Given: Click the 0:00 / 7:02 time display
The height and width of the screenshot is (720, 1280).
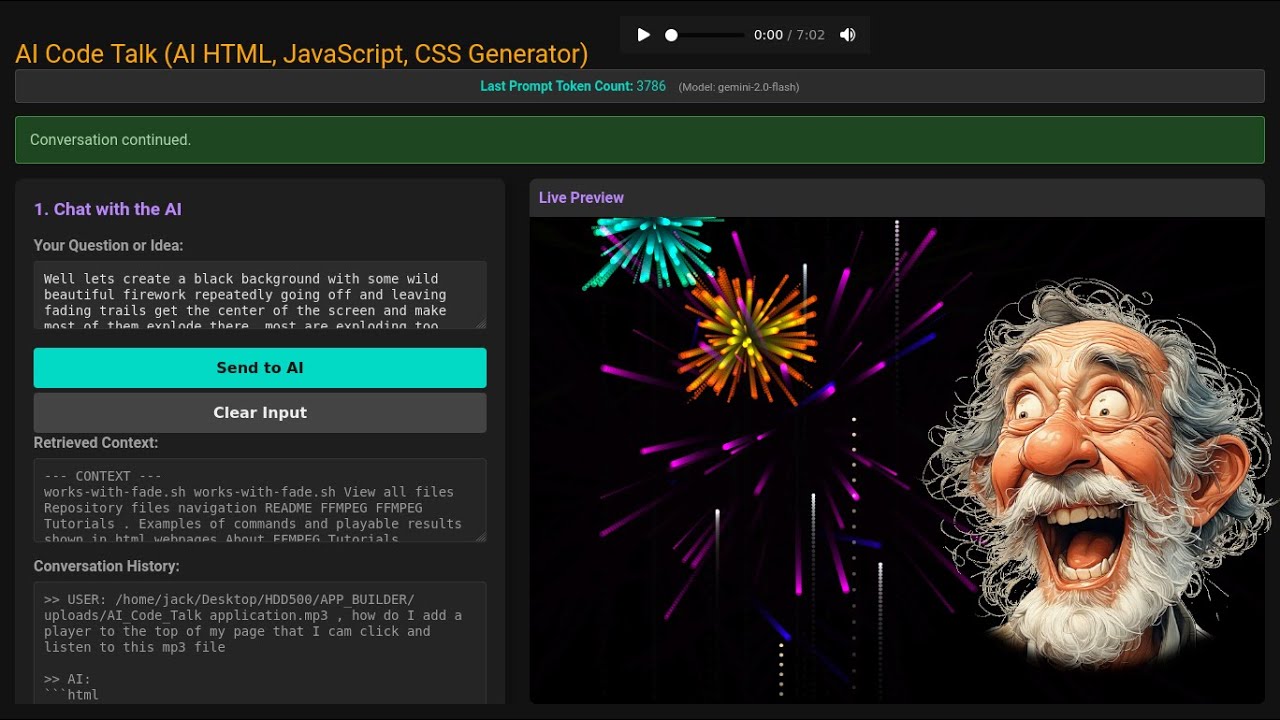Looking at the screenshot, I should (789, 35).
